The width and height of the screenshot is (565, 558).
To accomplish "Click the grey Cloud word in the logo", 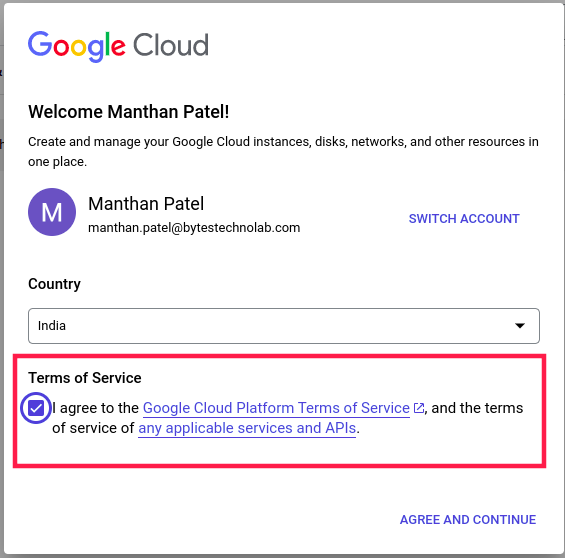I will (x=171, y=45).
